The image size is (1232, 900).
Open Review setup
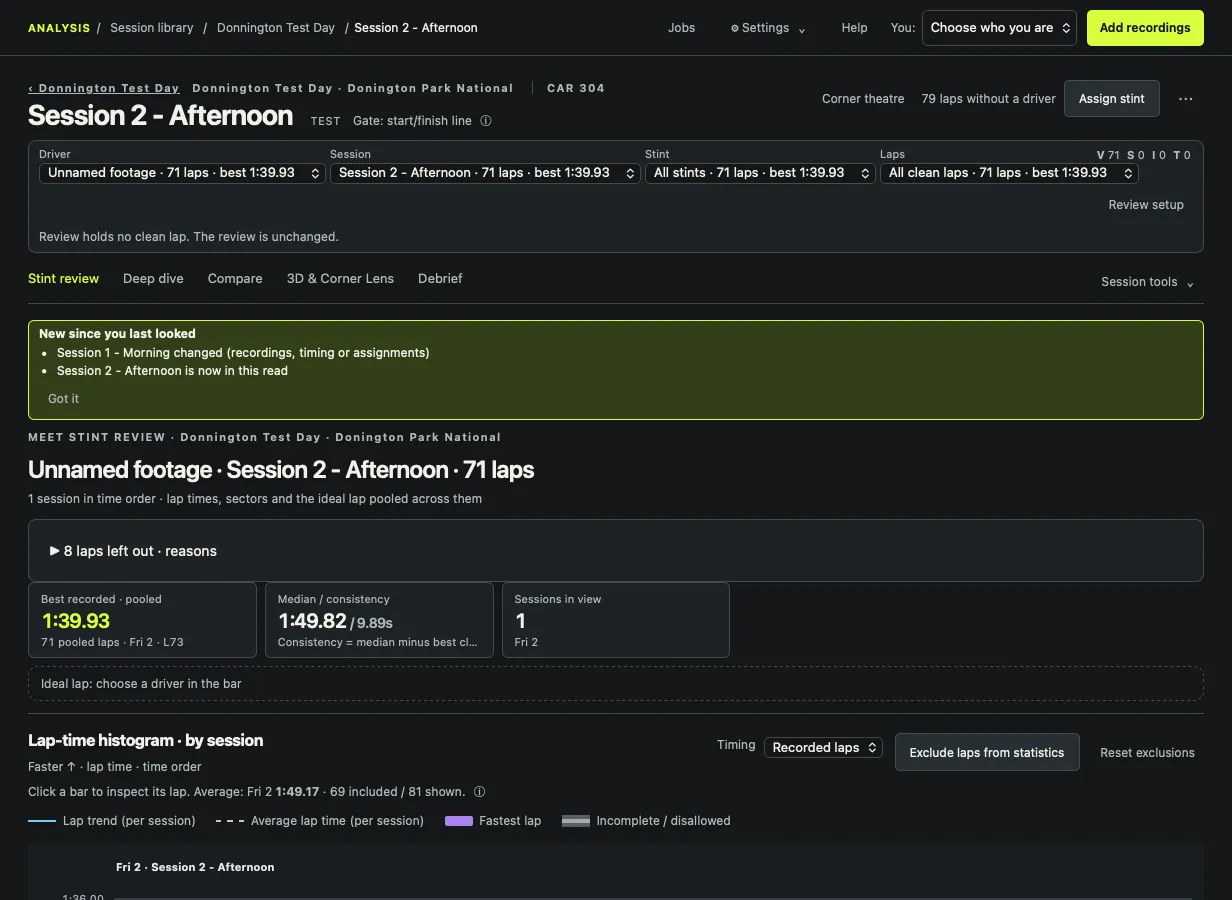pyautogui.click(x=1146, y=205)
